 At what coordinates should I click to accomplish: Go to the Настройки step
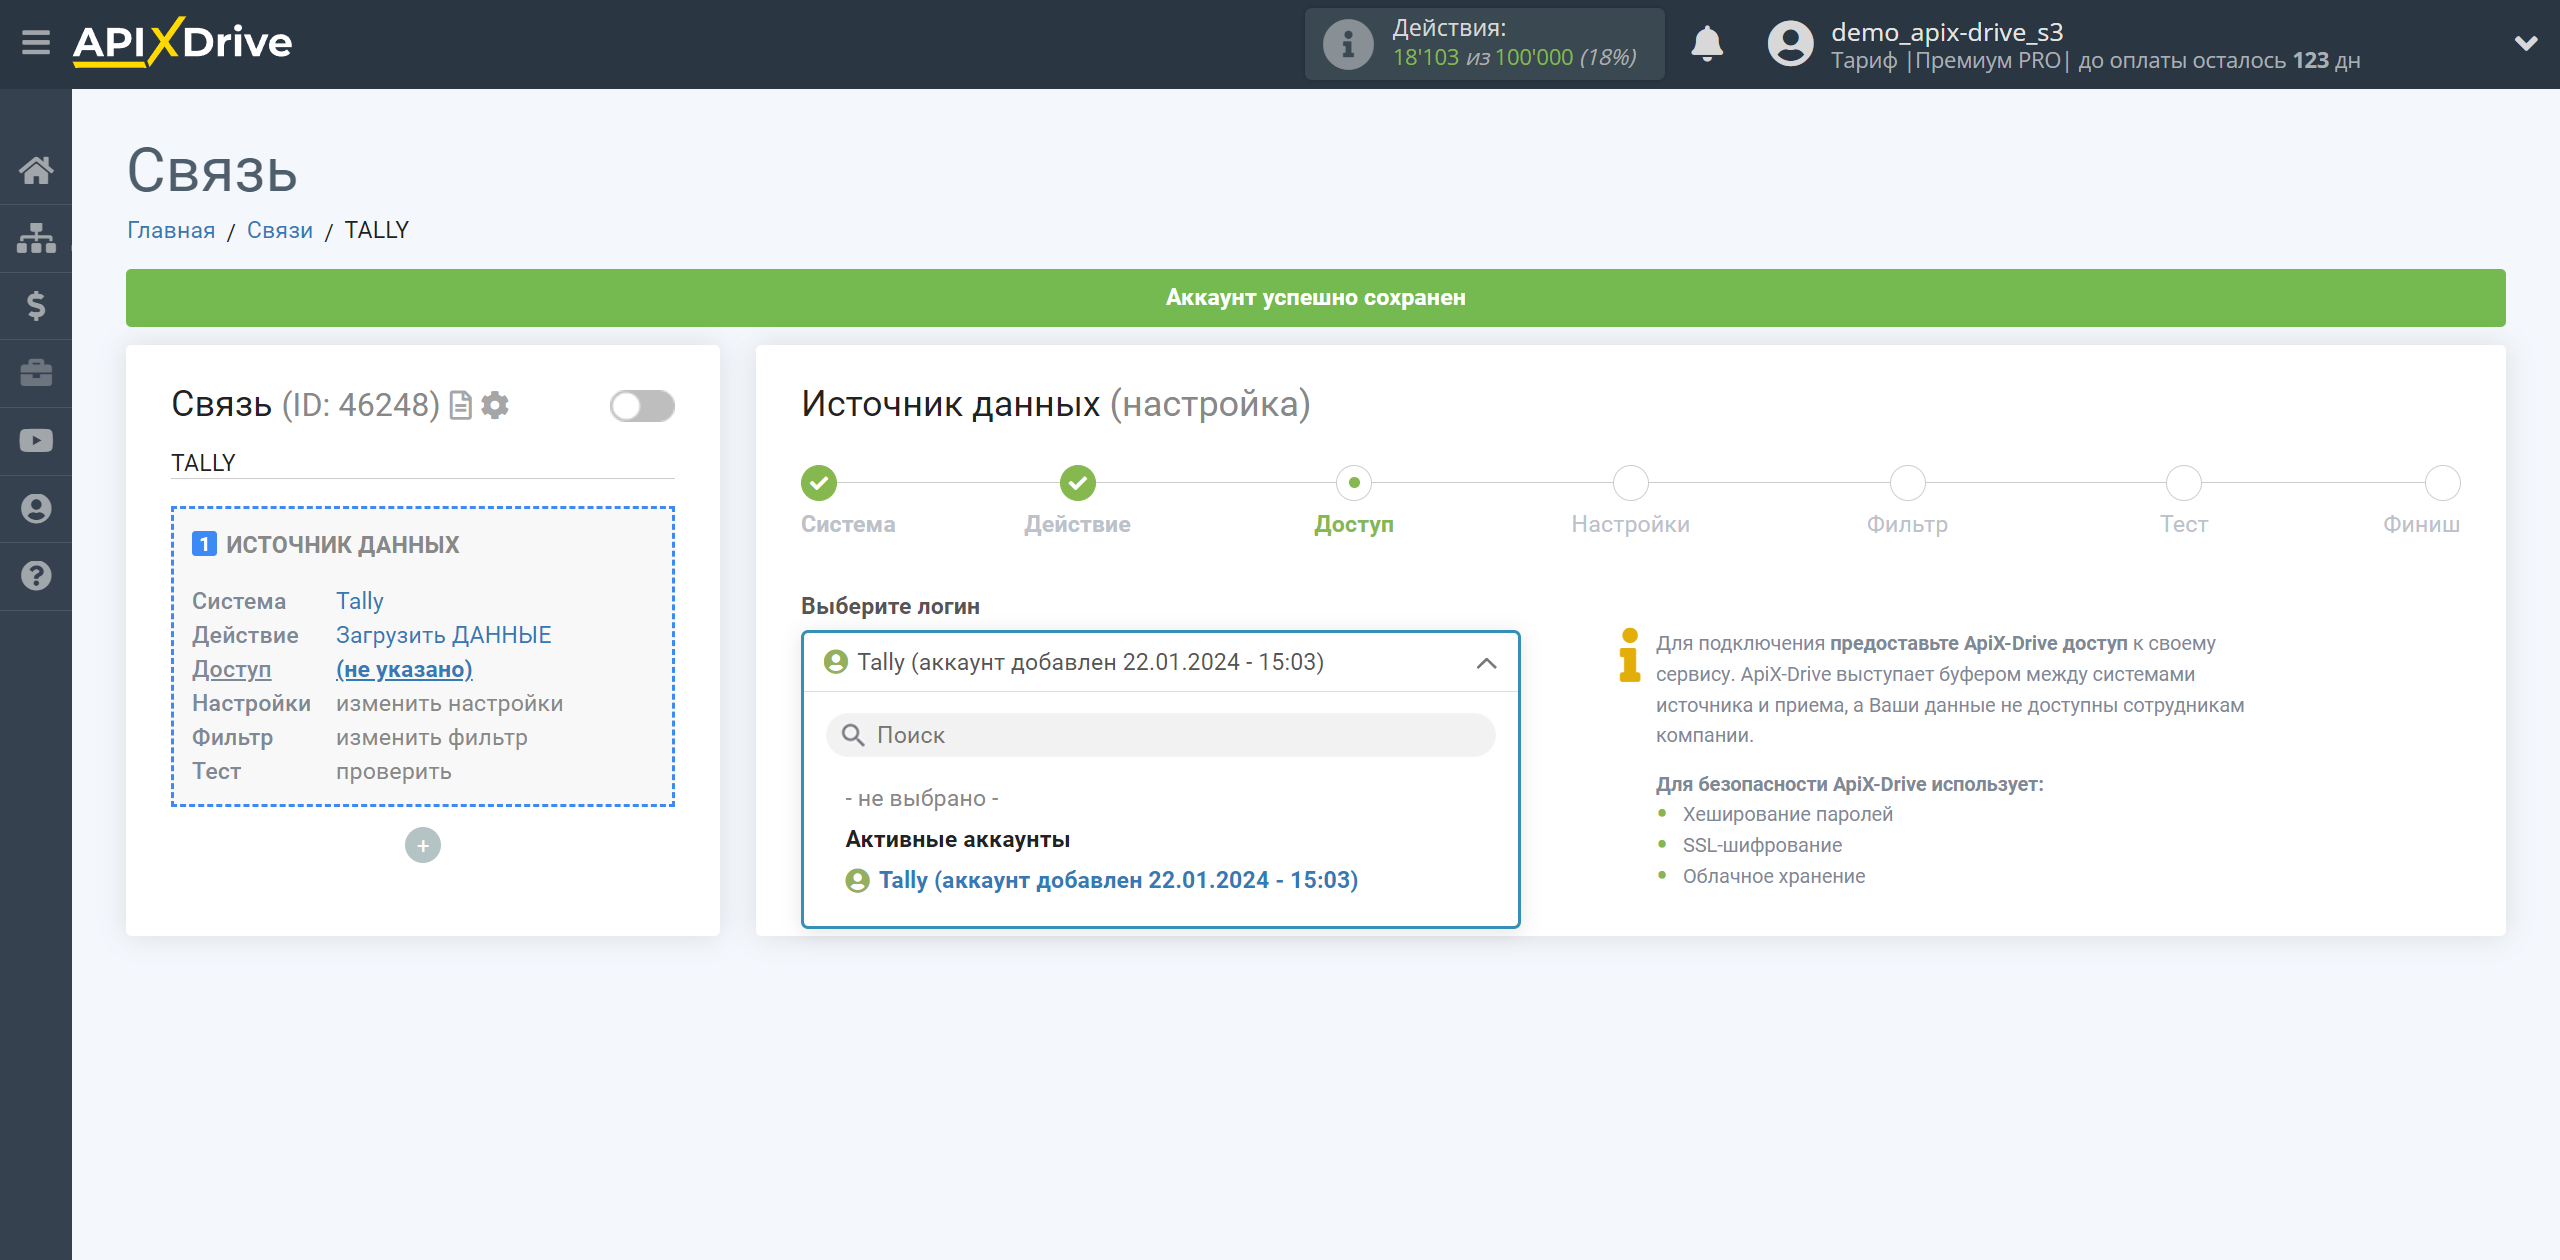coord(1631,484)
